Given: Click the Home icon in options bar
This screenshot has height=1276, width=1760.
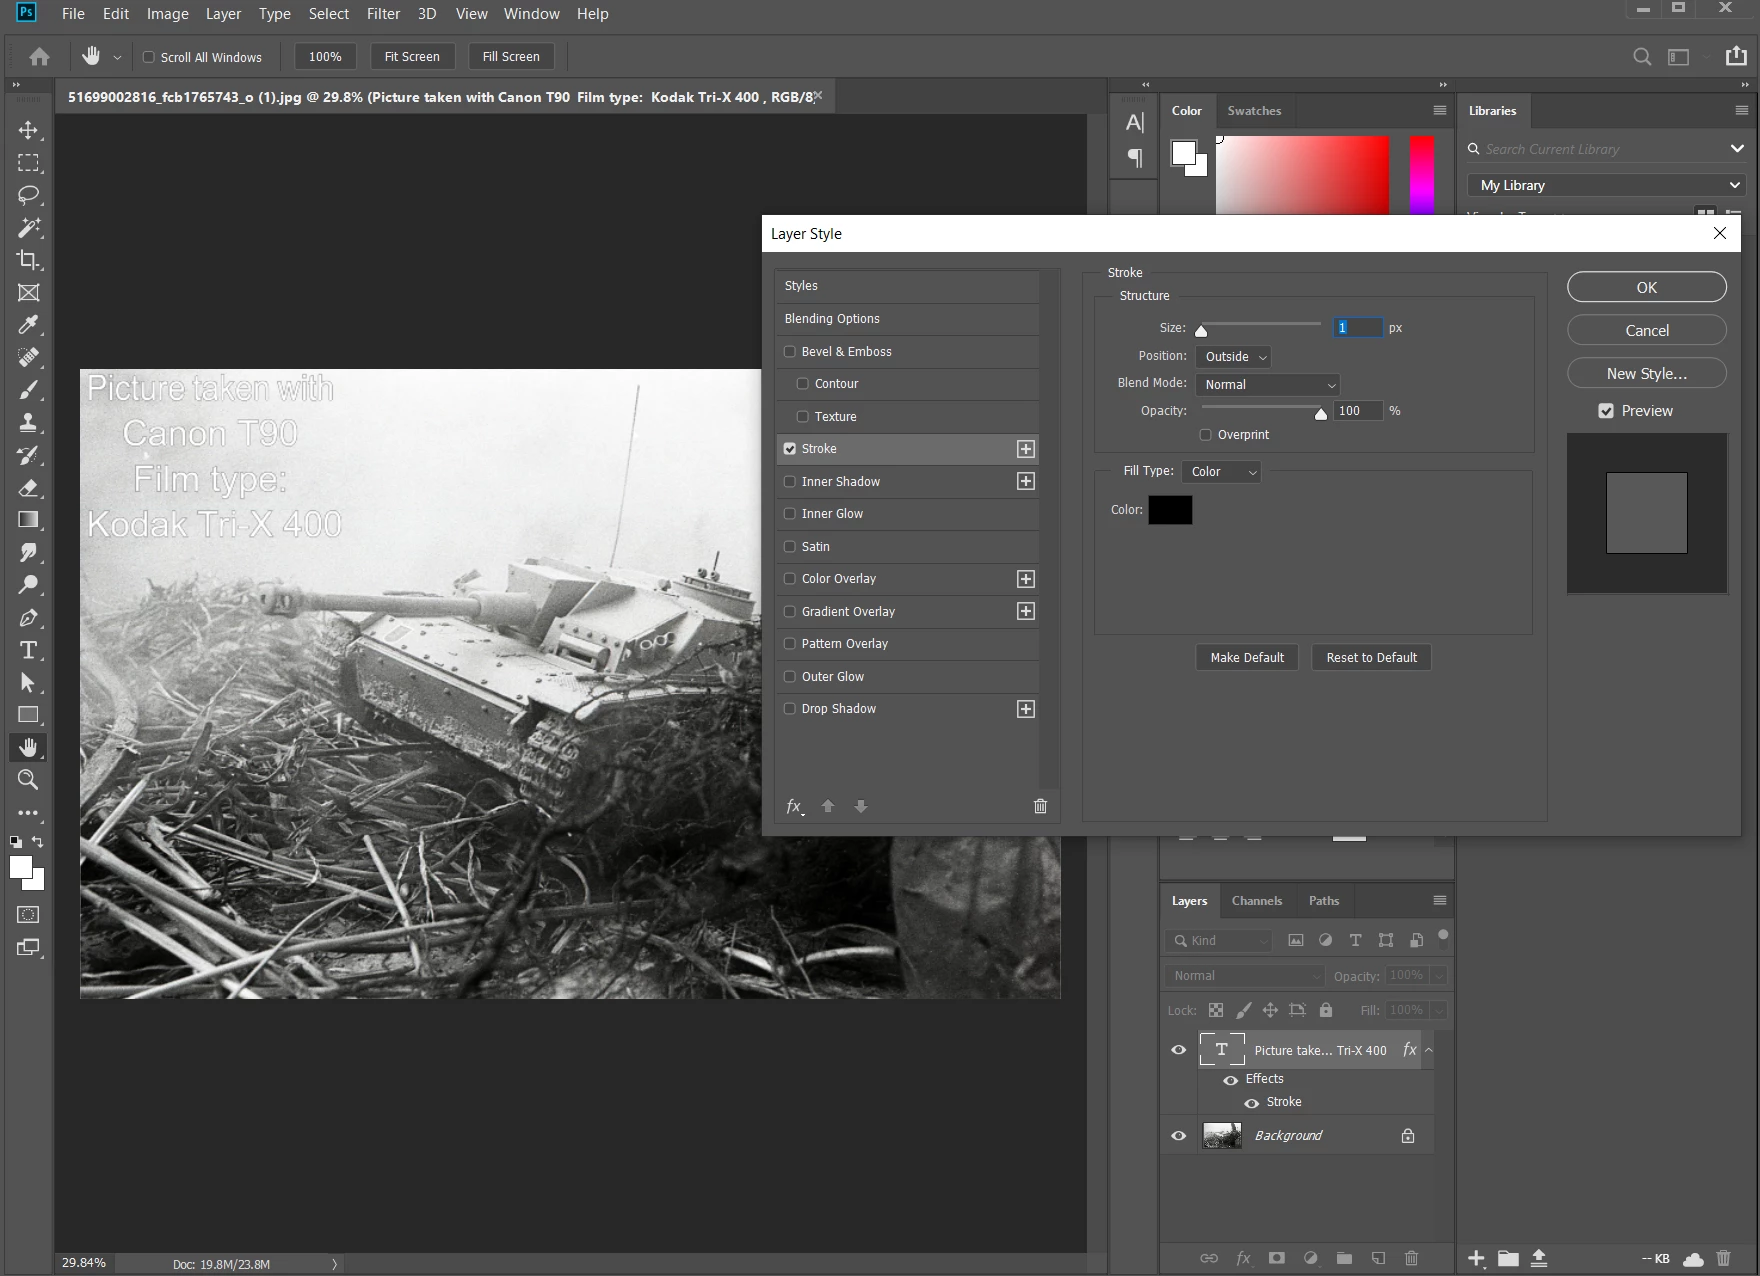Looking at the screenshot, I should 39,57.
